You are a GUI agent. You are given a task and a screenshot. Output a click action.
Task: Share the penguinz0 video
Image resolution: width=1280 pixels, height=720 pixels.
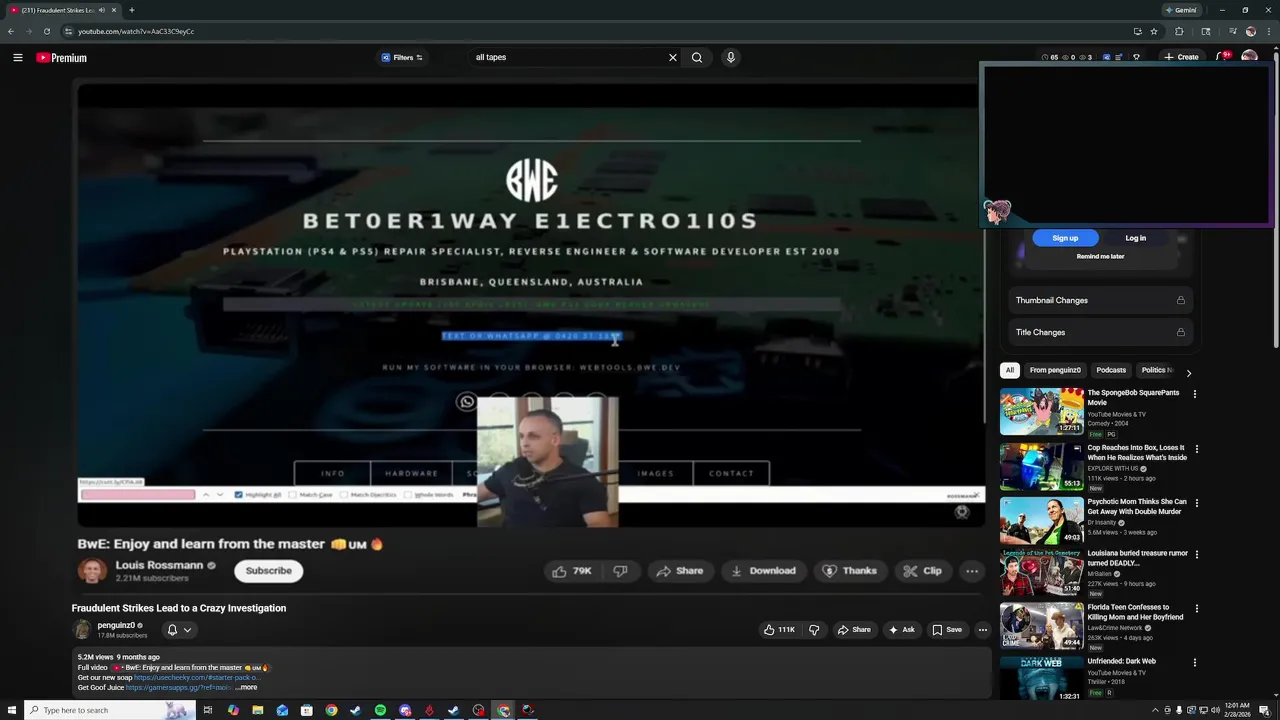(854, 630)
